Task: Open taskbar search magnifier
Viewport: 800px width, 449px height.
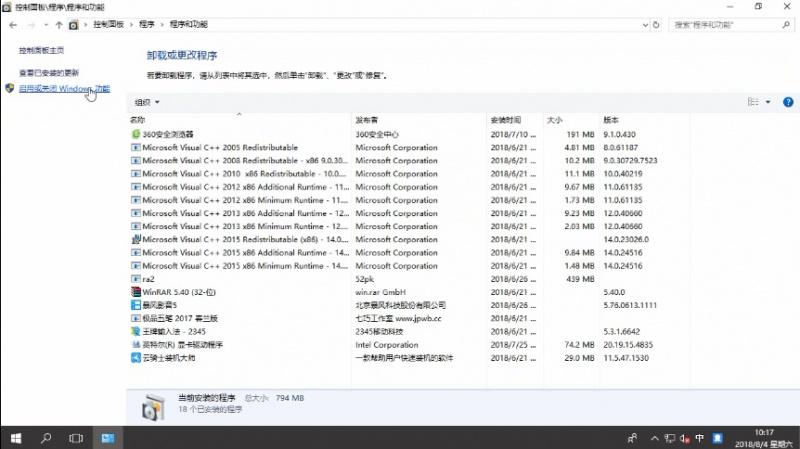Action: point(46,438)
